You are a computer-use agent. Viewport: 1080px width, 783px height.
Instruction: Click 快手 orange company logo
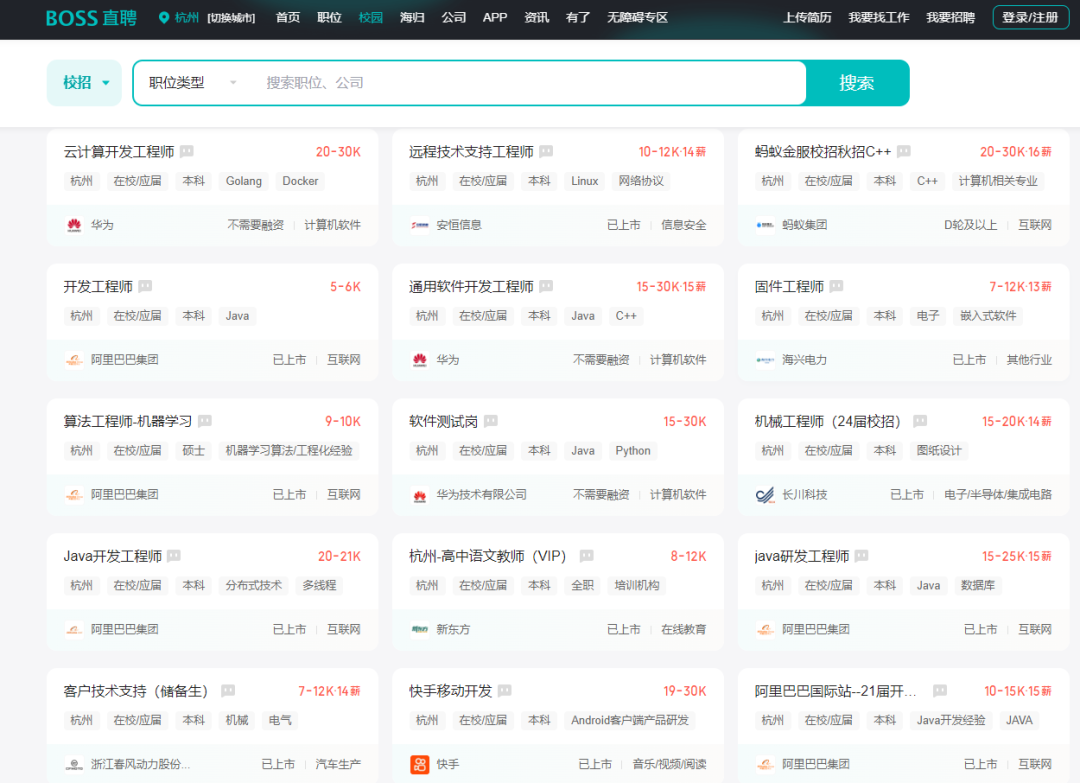(x=419, y=764)
